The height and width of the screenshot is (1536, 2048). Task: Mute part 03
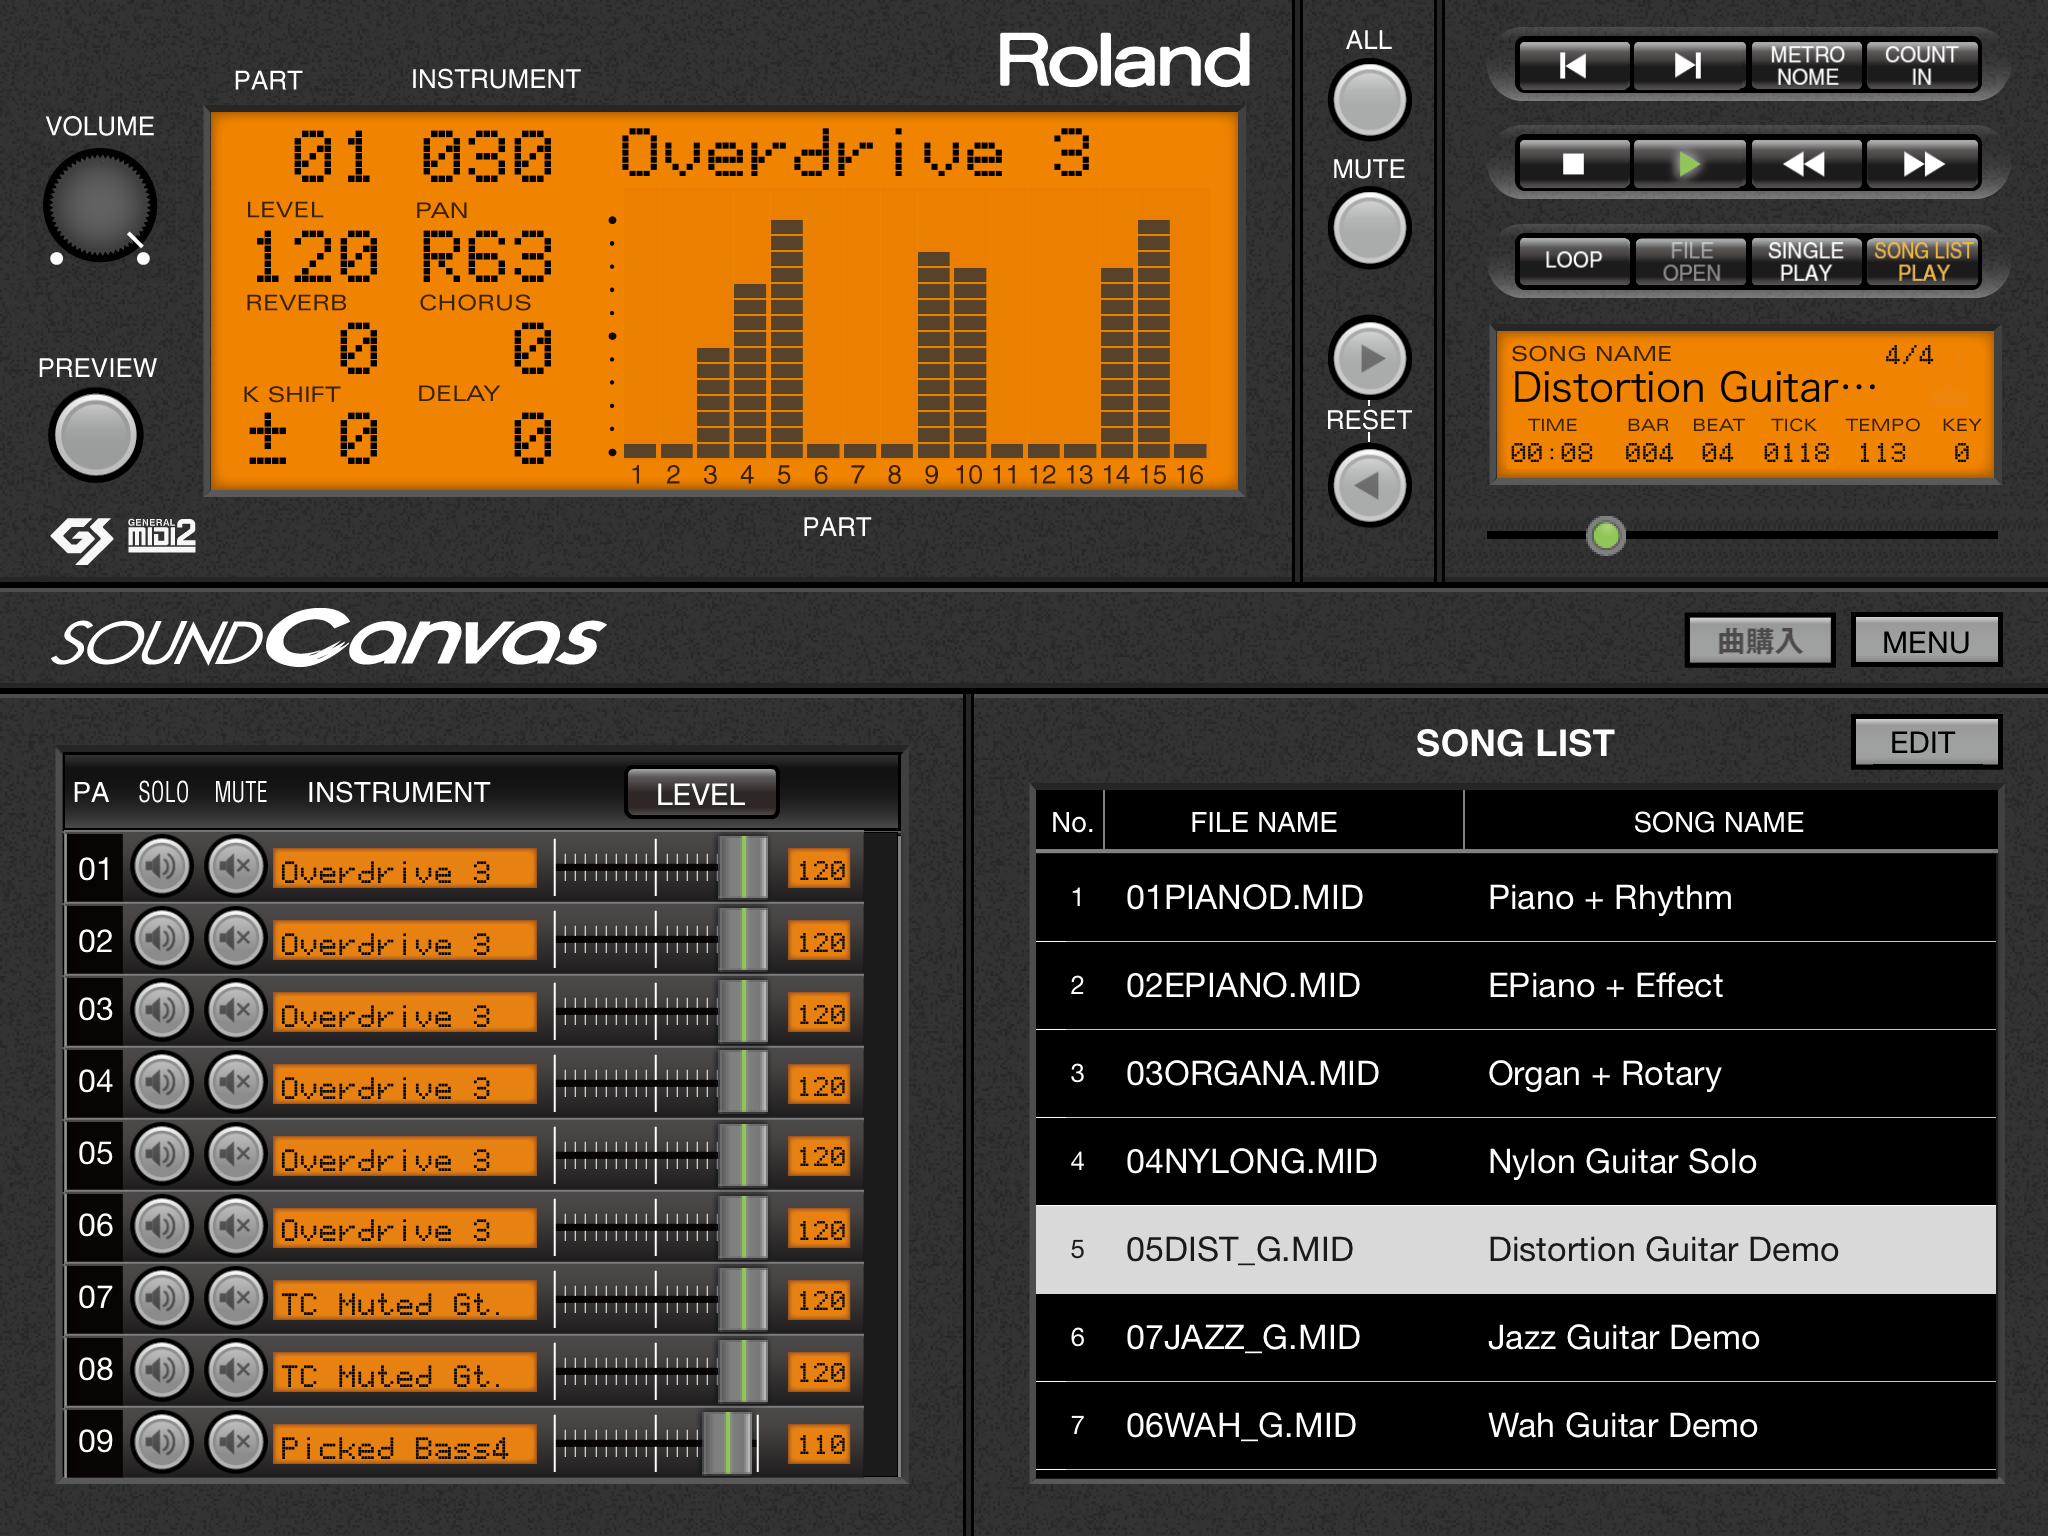pyautogui.click(x=236, y=1010)
